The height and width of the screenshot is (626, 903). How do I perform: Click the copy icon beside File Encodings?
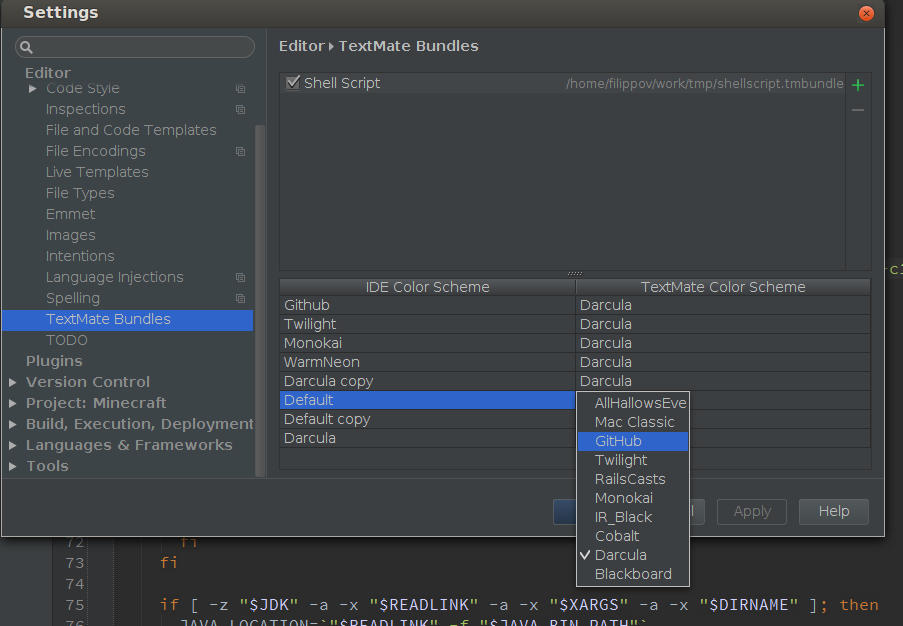[x=240, y=151]
